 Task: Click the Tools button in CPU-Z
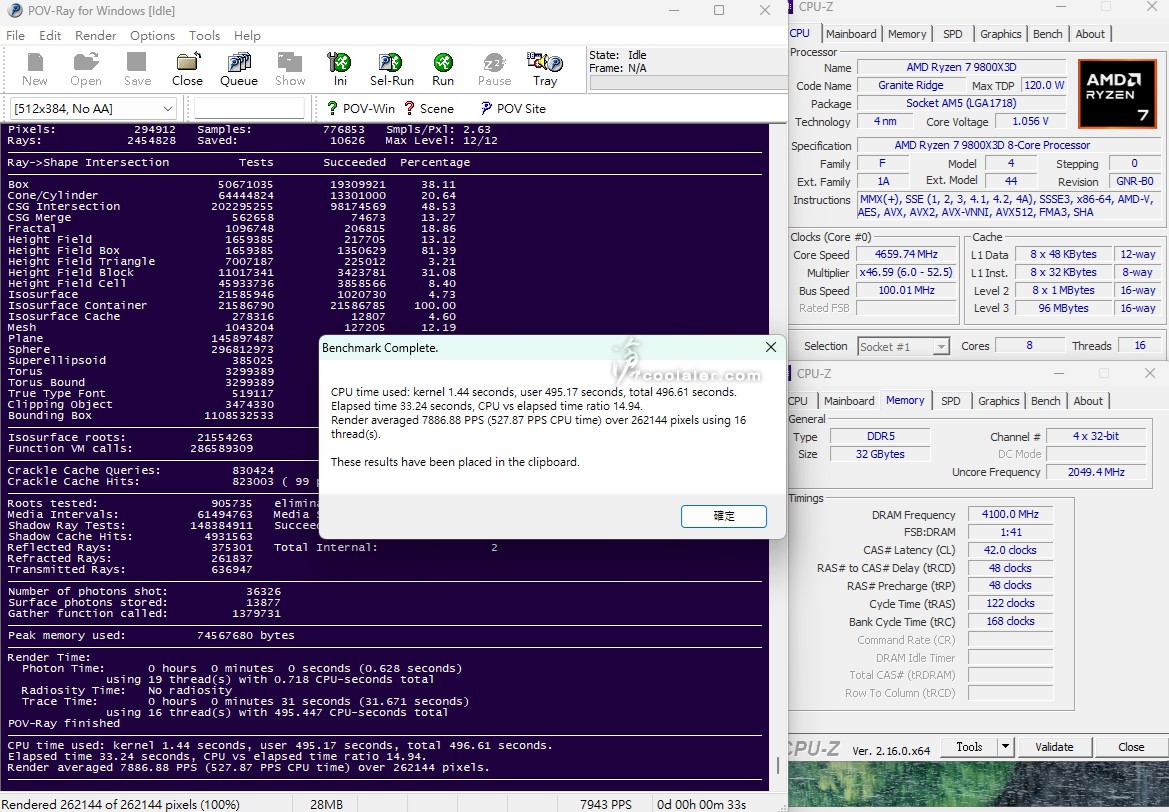click(x=968, y=747)
